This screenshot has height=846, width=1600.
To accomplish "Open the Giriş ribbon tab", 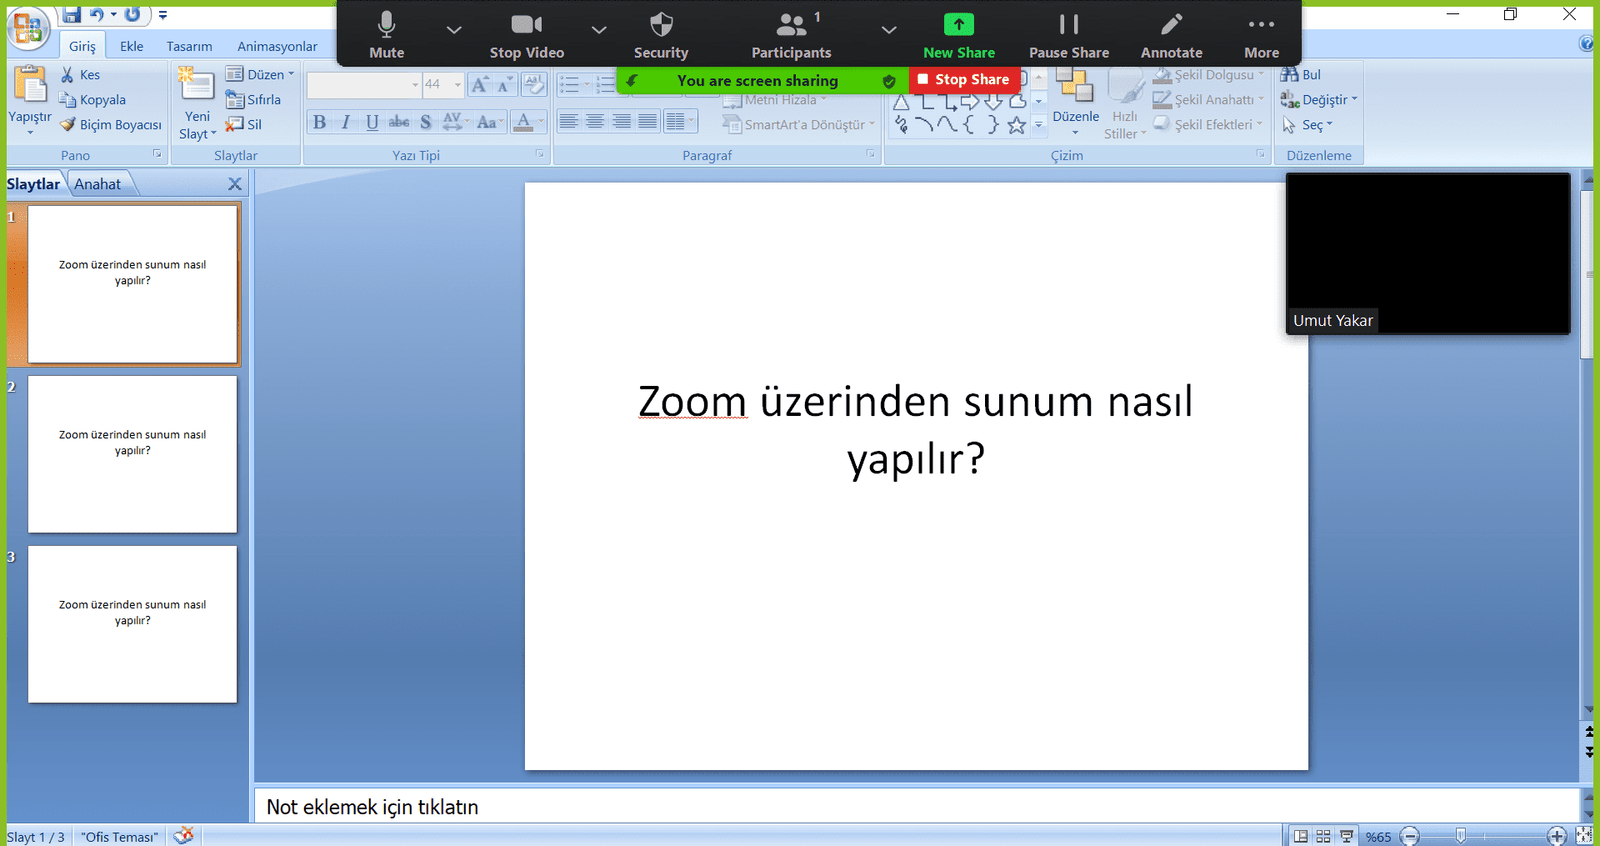I will coord(82,46).
